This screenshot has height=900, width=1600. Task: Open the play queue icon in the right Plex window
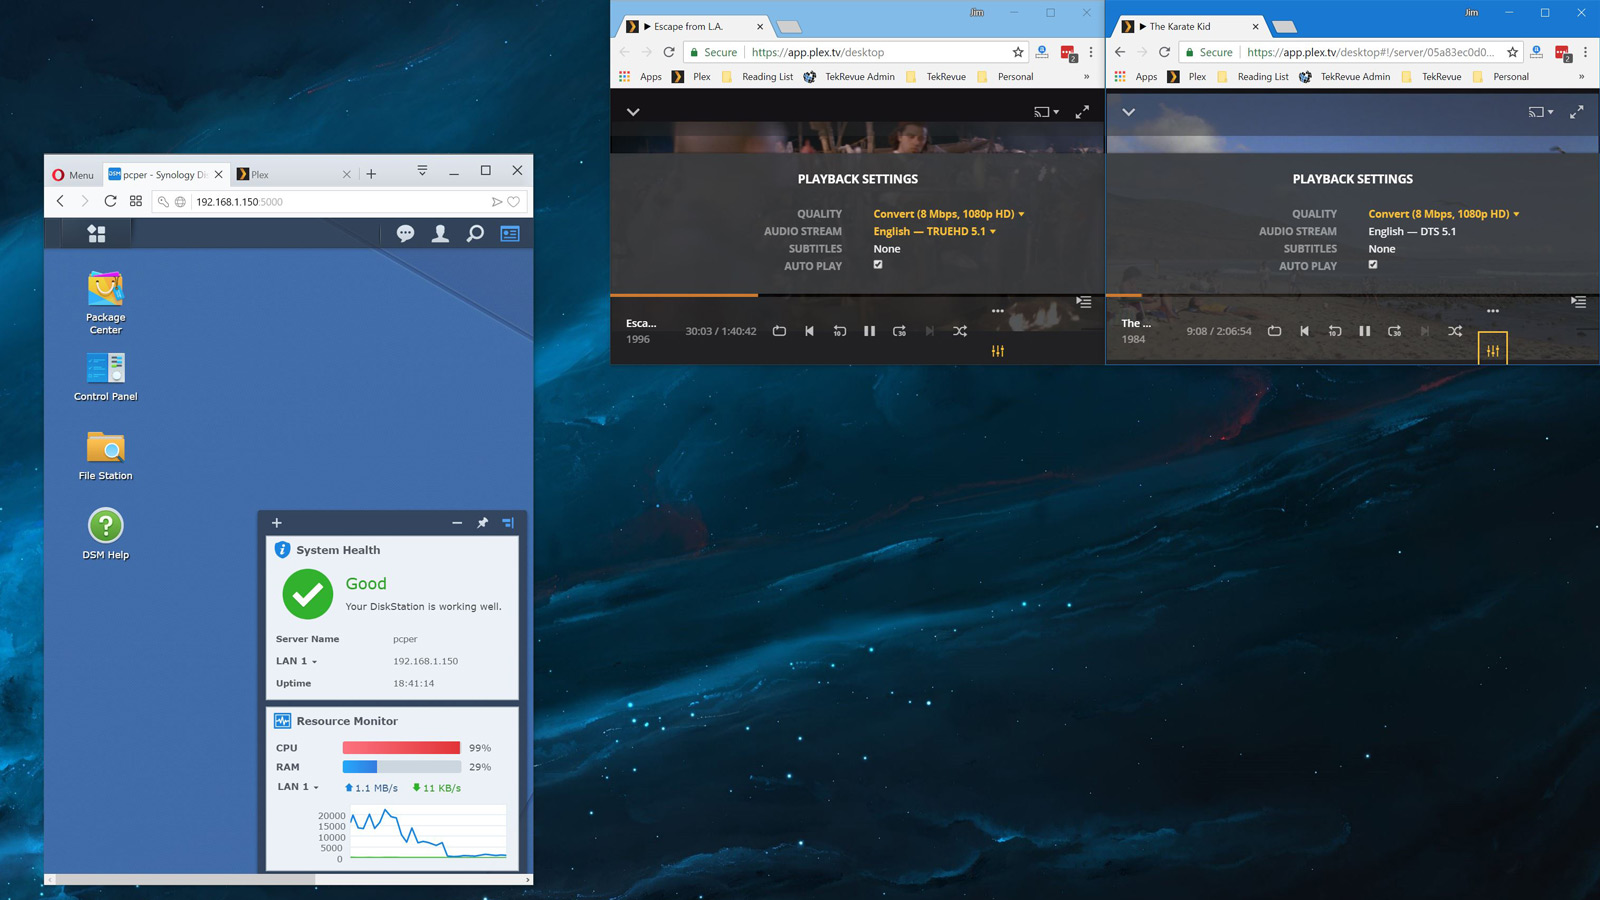1578,302
